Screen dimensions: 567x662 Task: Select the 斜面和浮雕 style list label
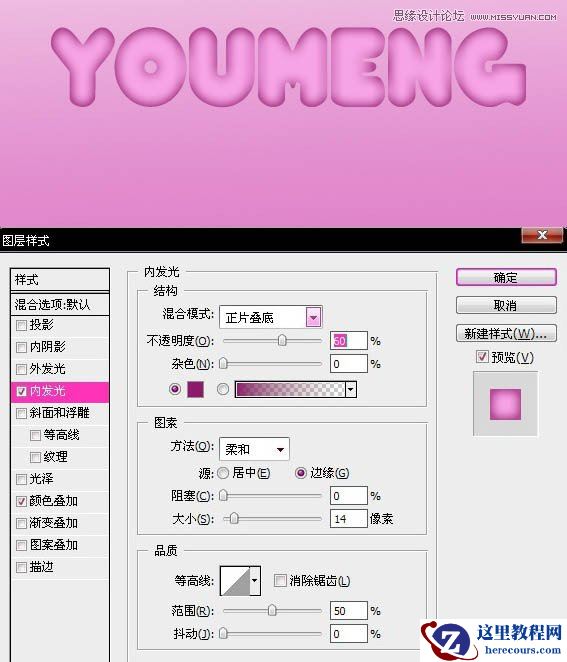tap(60, 413)
